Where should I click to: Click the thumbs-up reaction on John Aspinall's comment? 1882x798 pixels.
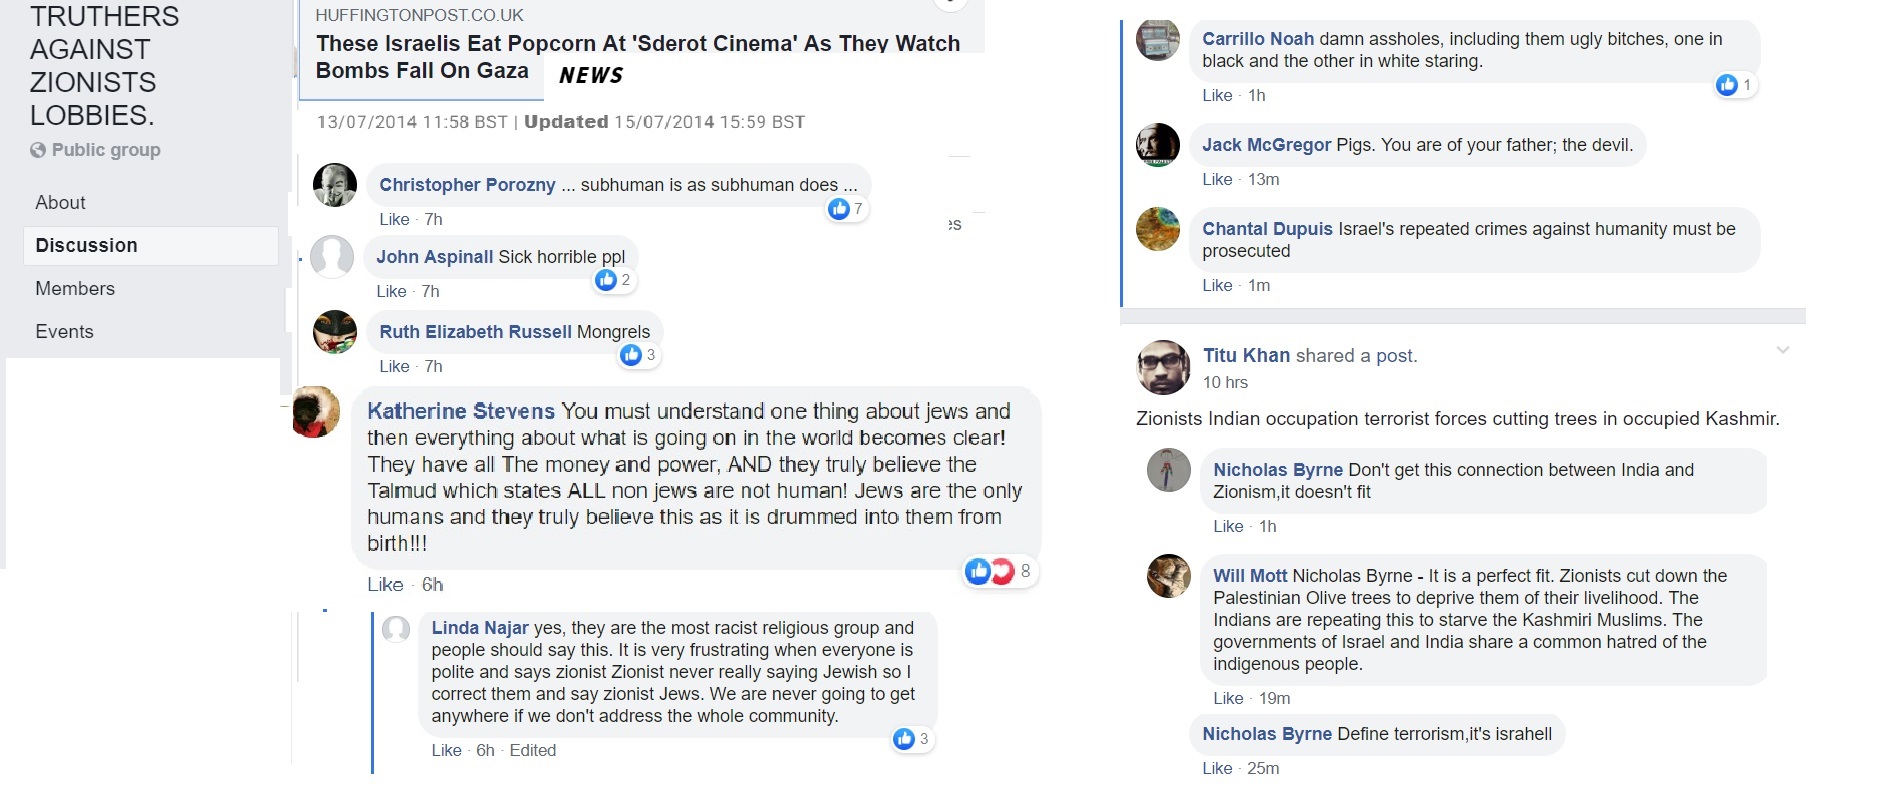(x=605, y=280)
